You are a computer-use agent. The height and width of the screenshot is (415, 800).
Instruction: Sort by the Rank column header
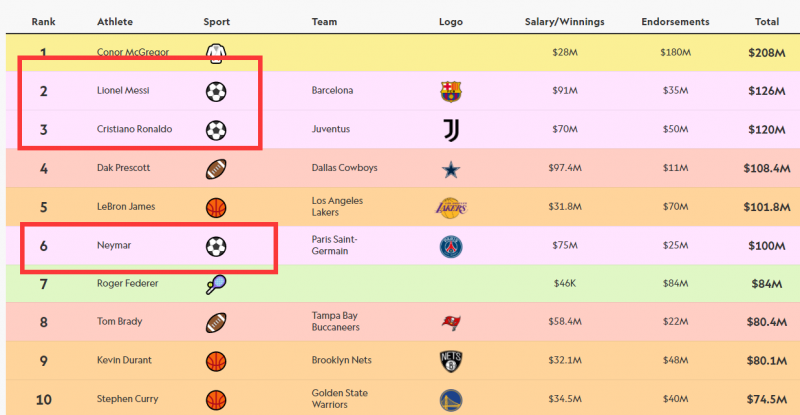42,21
